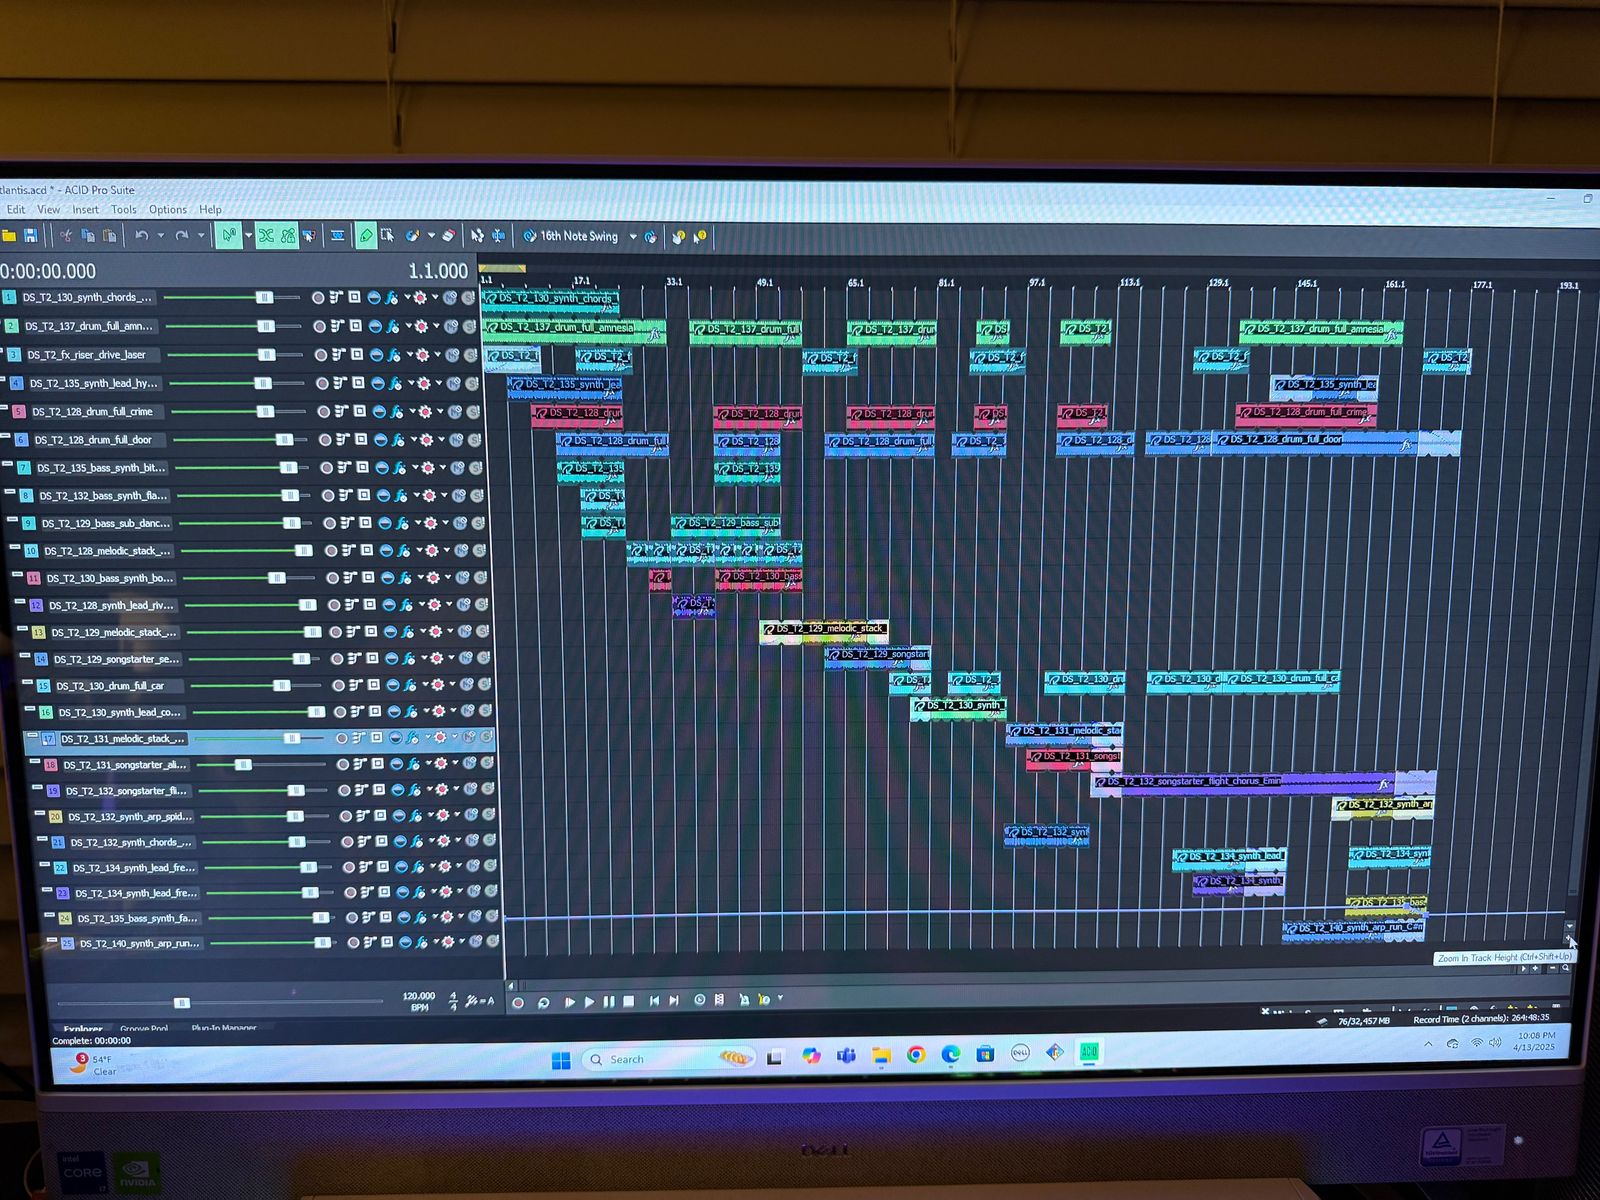Open the Insert menu
Image resolution: width=1600 pixels, height=1200 pixels.
pos(85,210)
